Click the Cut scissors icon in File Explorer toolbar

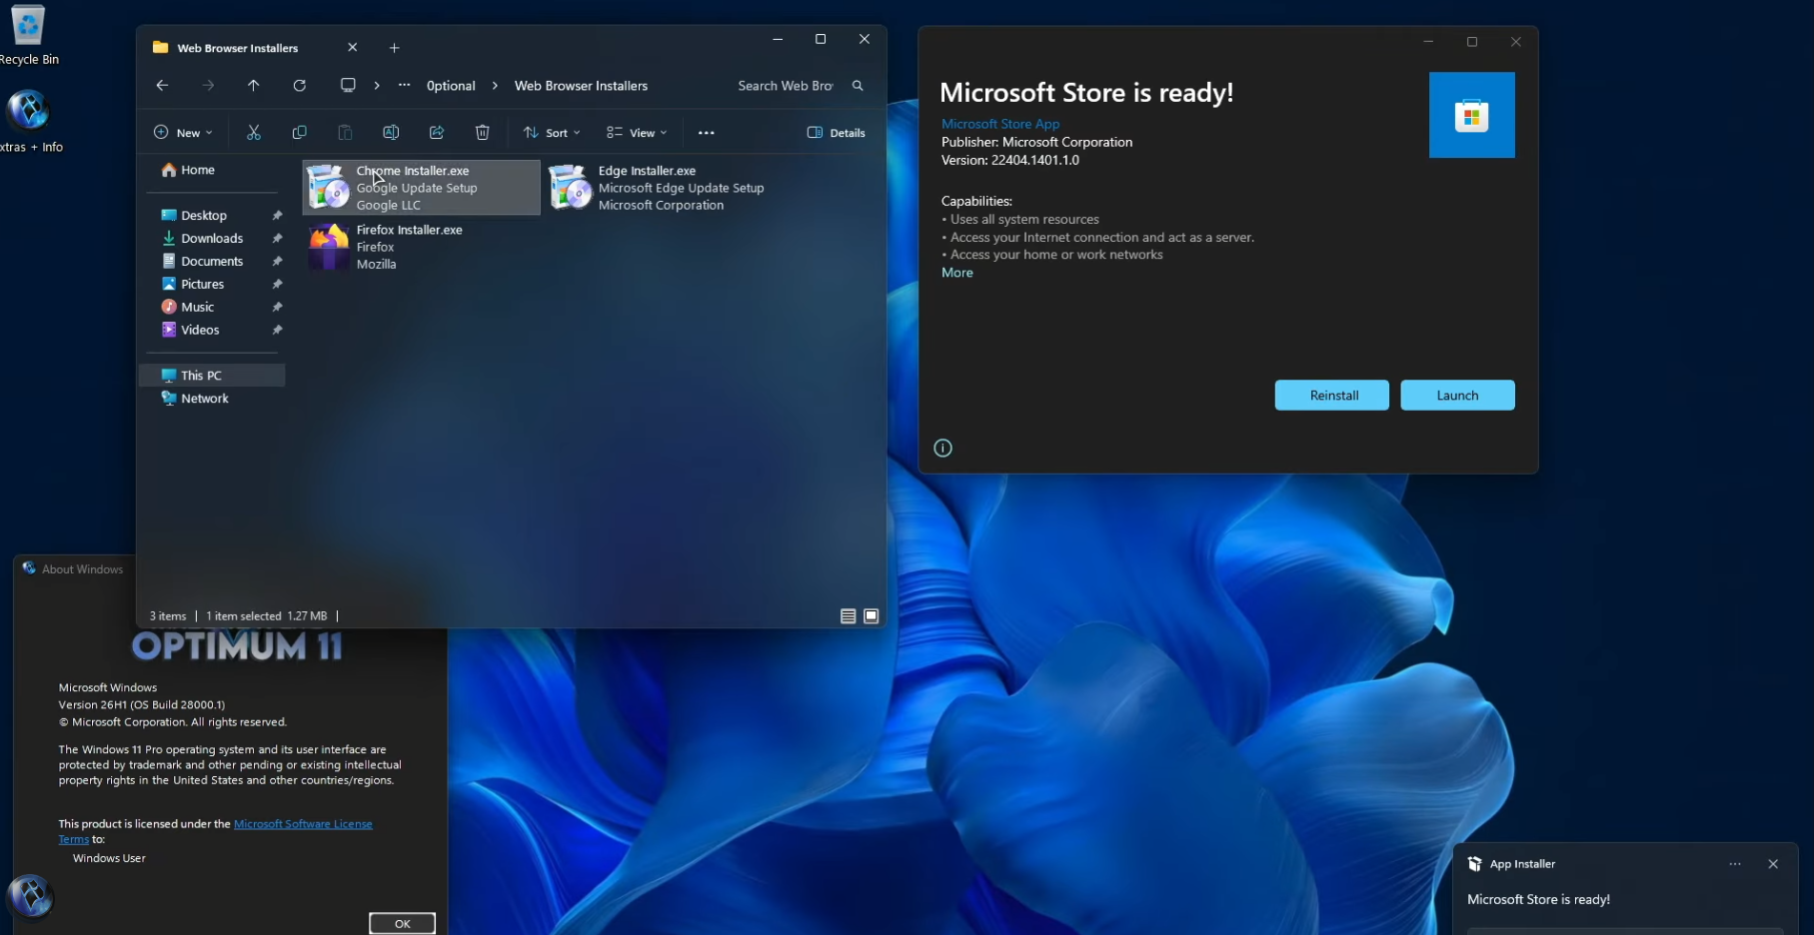pyautogui.click(x=254, y=132)
